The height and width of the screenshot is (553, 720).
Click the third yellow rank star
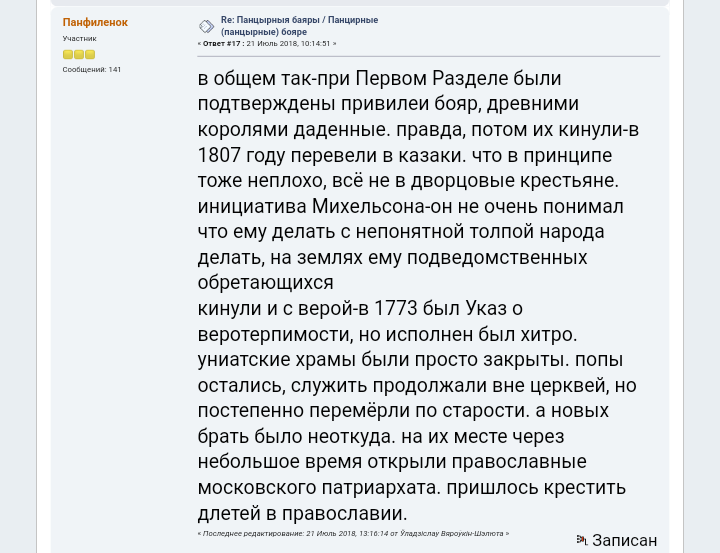point(90,55)
